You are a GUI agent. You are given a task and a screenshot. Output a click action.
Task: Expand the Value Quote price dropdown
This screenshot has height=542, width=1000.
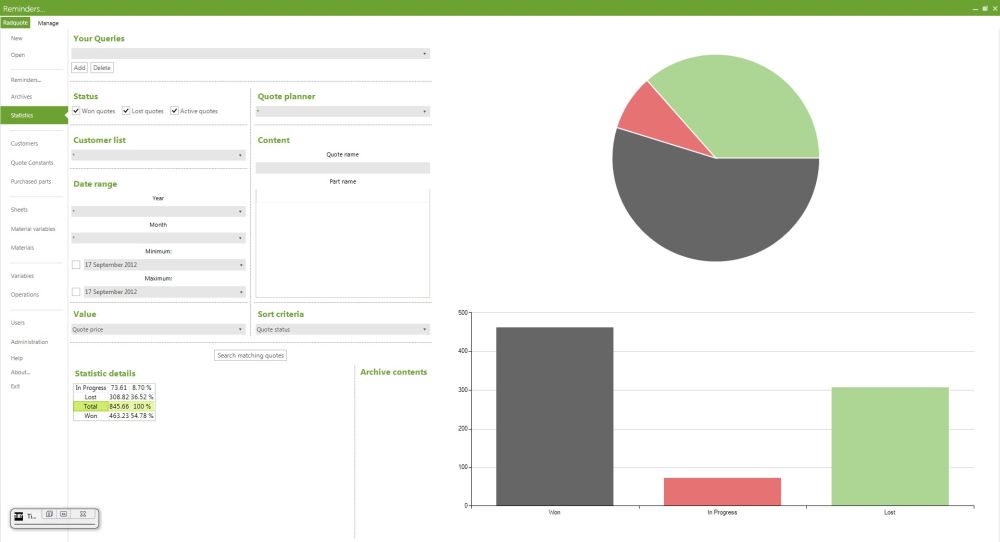pos(159,329)
